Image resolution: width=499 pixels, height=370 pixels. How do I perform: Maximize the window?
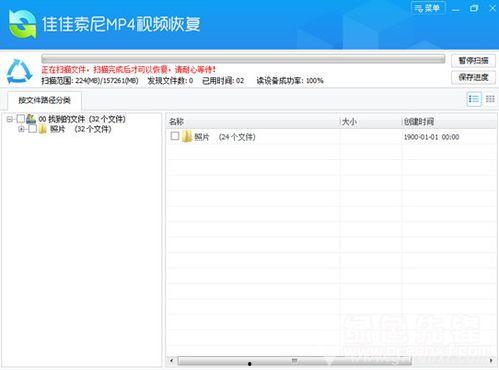point(474,9)
